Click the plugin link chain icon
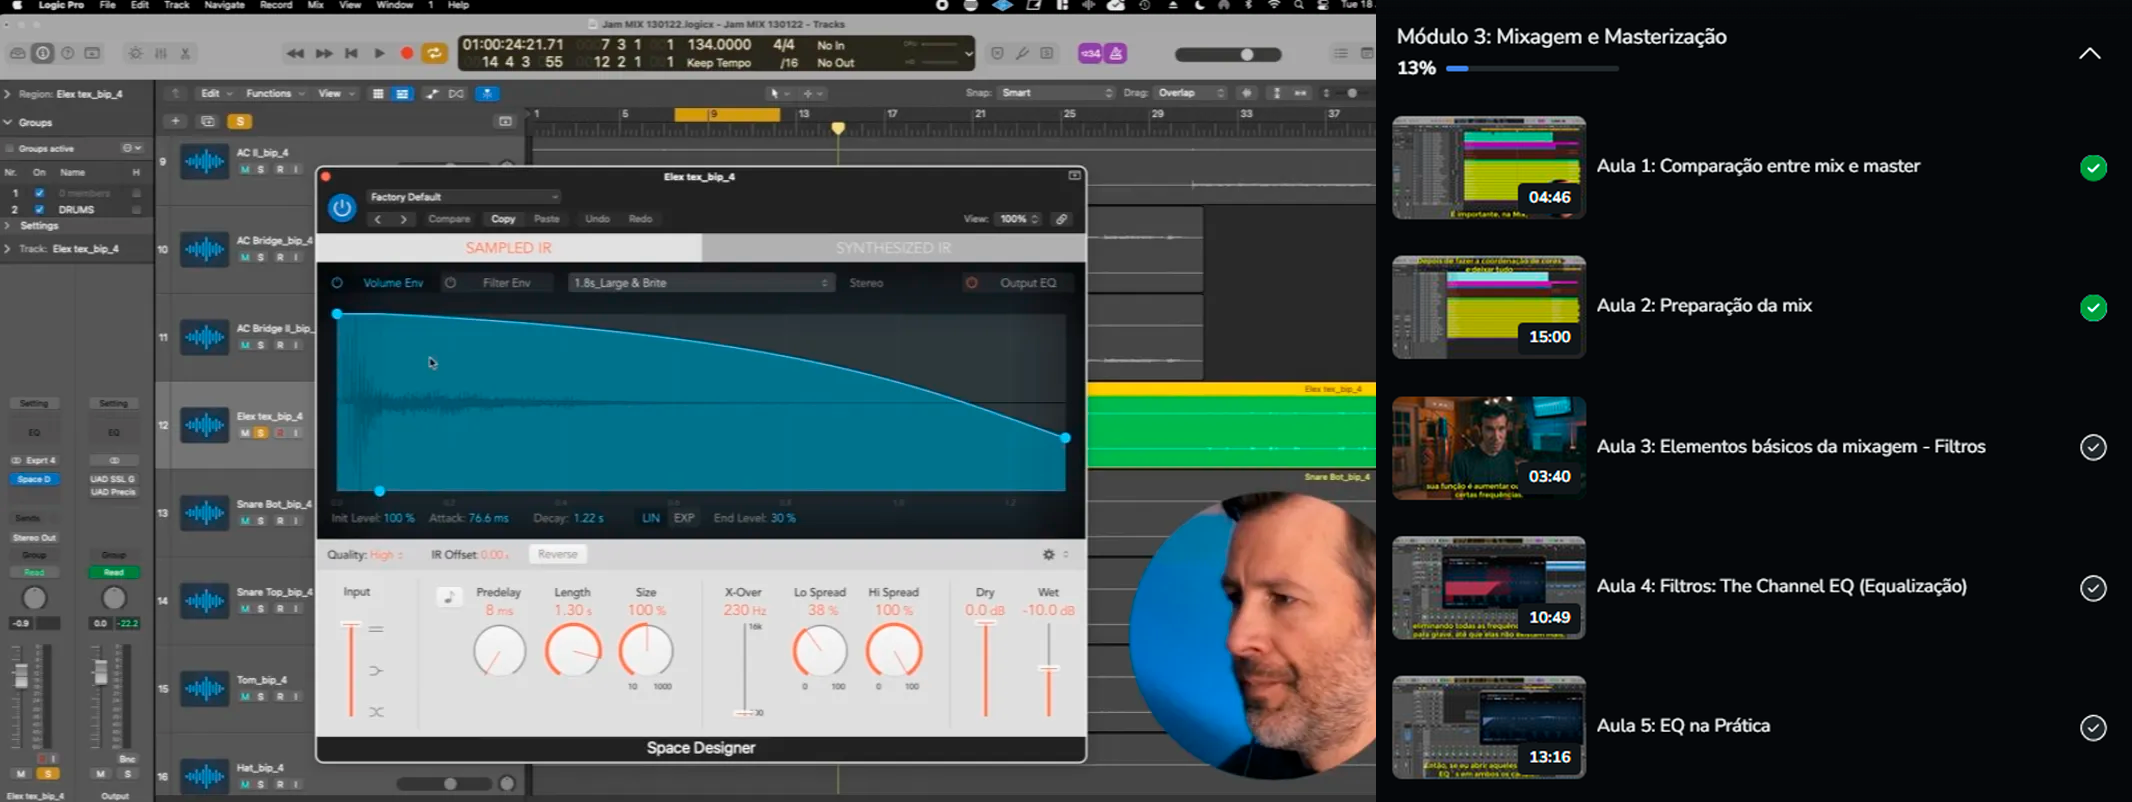 [1061, 219]
